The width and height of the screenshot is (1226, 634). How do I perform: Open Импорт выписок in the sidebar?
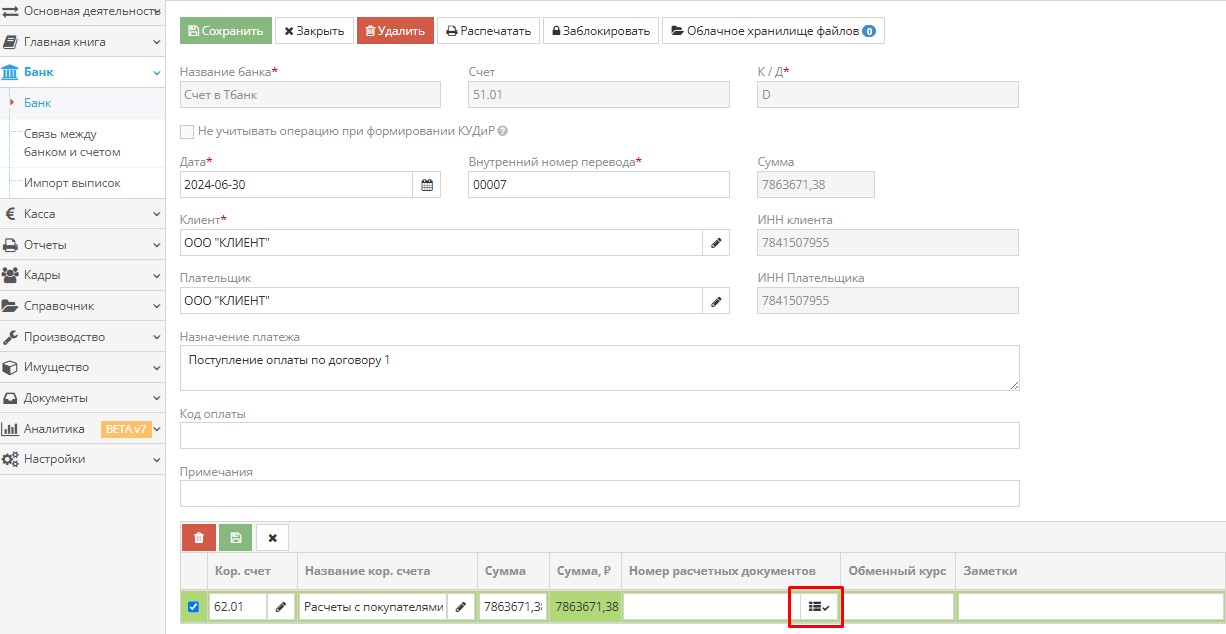point(72,183)
